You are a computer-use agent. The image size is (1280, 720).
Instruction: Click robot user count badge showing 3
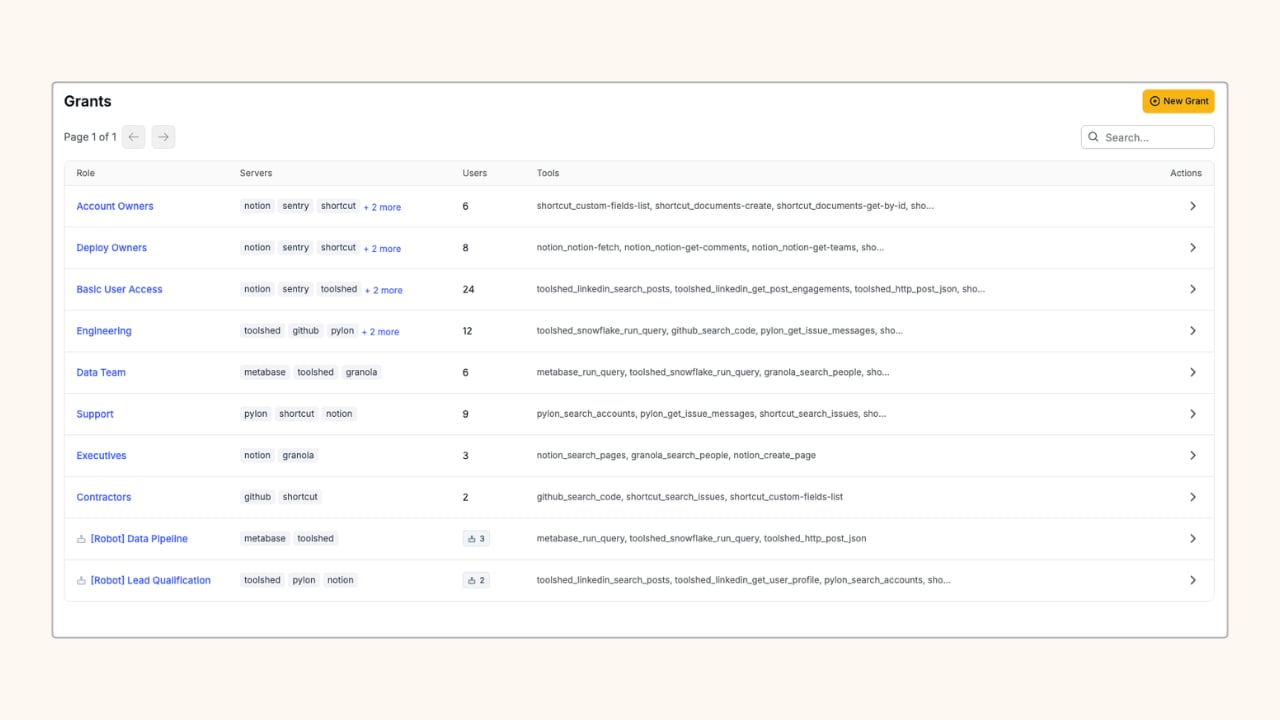tap(476, 538)
